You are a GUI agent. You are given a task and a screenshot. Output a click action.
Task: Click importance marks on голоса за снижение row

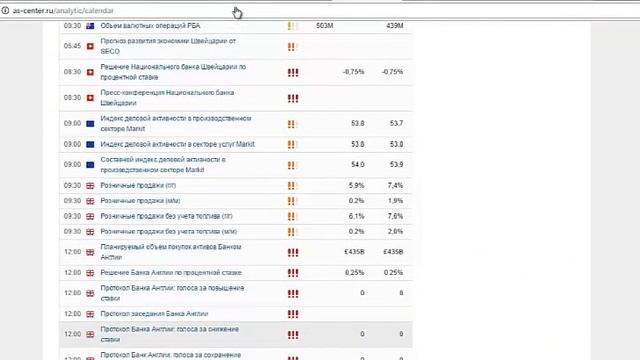coord(293,335)
